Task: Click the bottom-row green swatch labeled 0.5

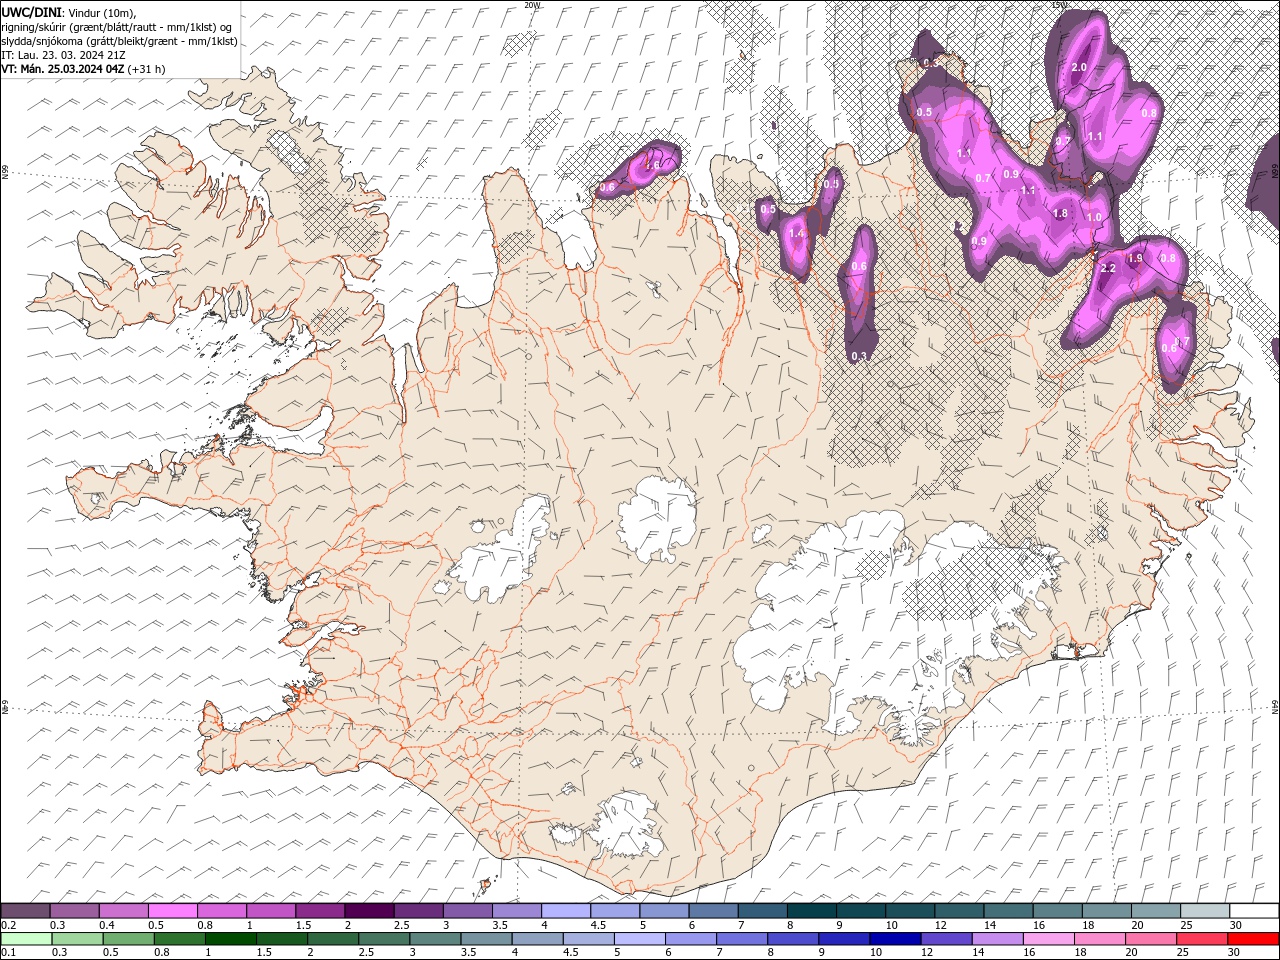Action: click(x=128, y=939)
